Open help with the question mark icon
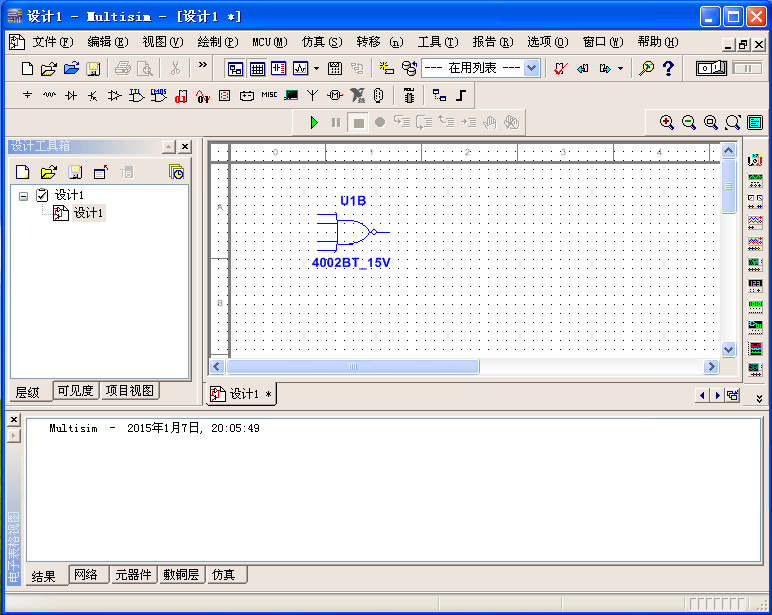 668,68
